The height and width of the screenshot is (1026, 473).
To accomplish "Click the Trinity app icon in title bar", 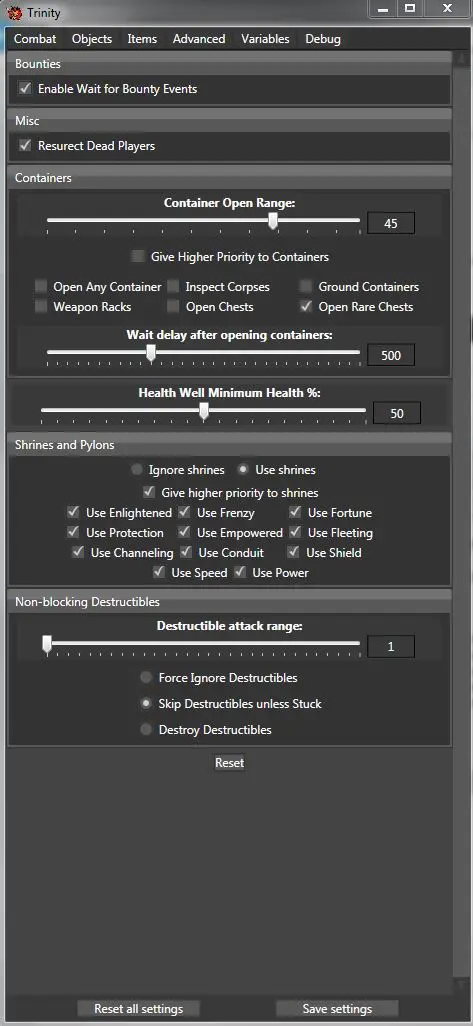I will tap(16, 12).
